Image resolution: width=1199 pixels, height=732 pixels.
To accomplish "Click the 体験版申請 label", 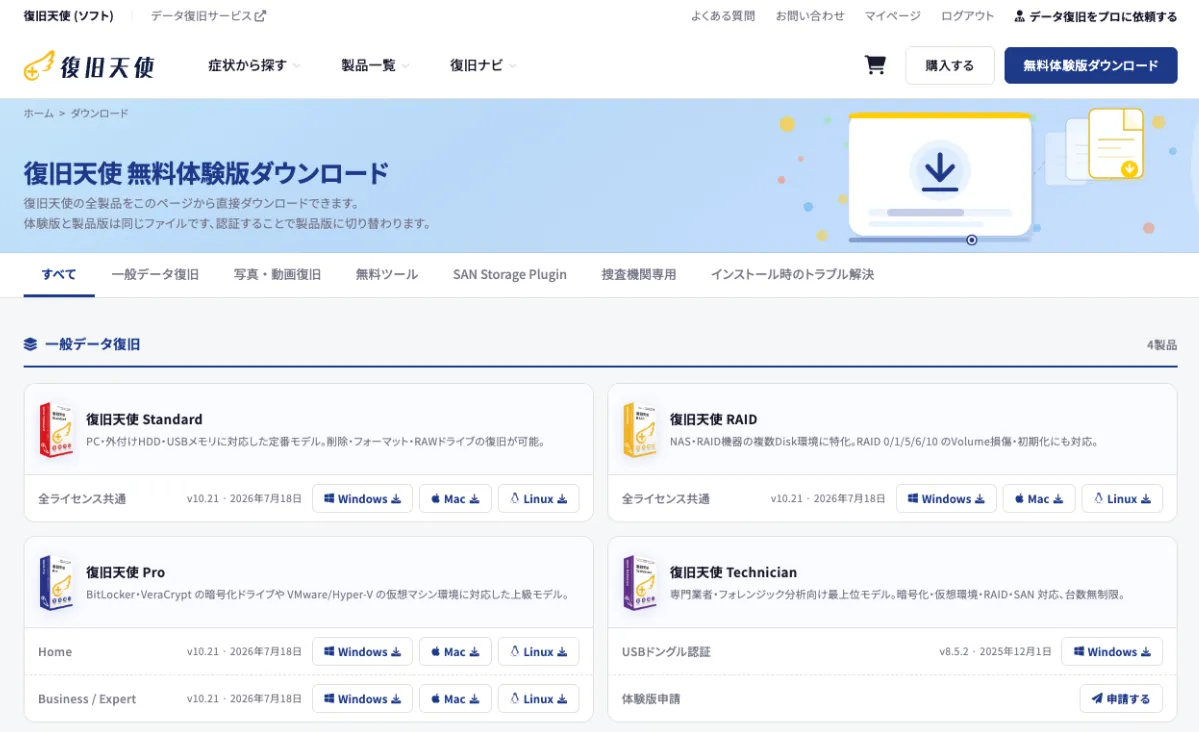I will click(651, 699).
